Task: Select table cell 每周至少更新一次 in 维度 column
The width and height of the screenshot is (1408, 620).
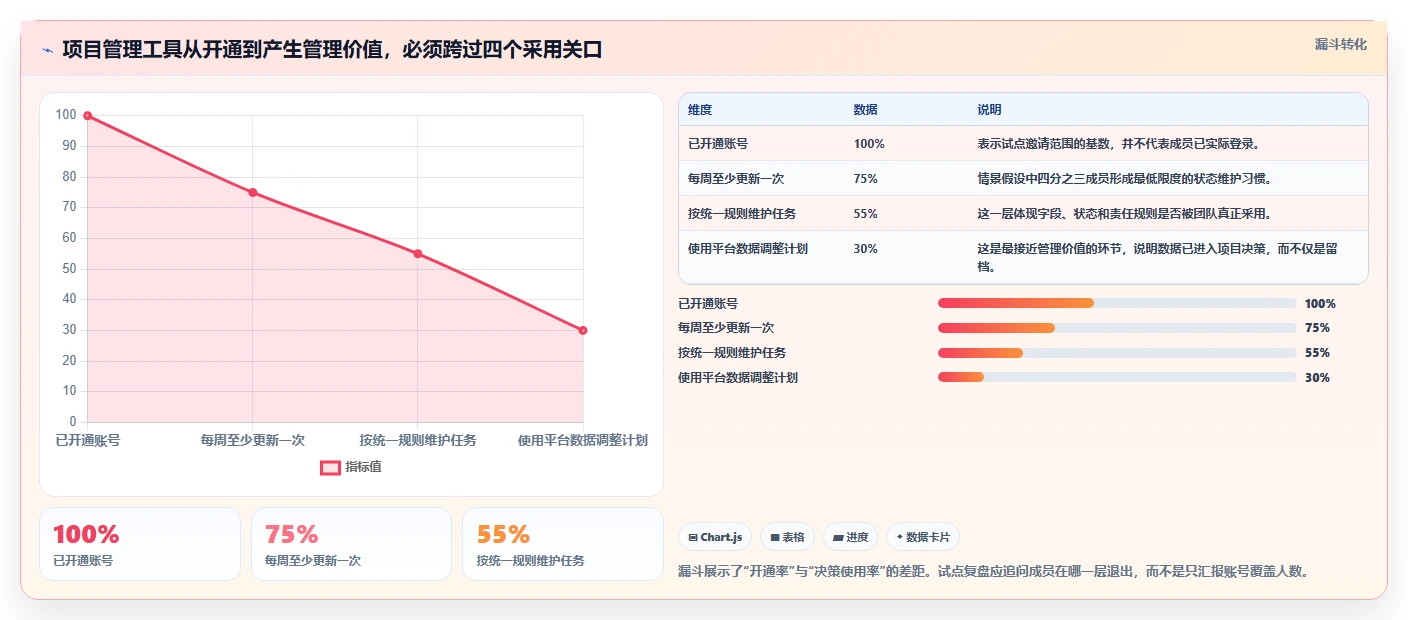Action: click(x=736, y=179)
